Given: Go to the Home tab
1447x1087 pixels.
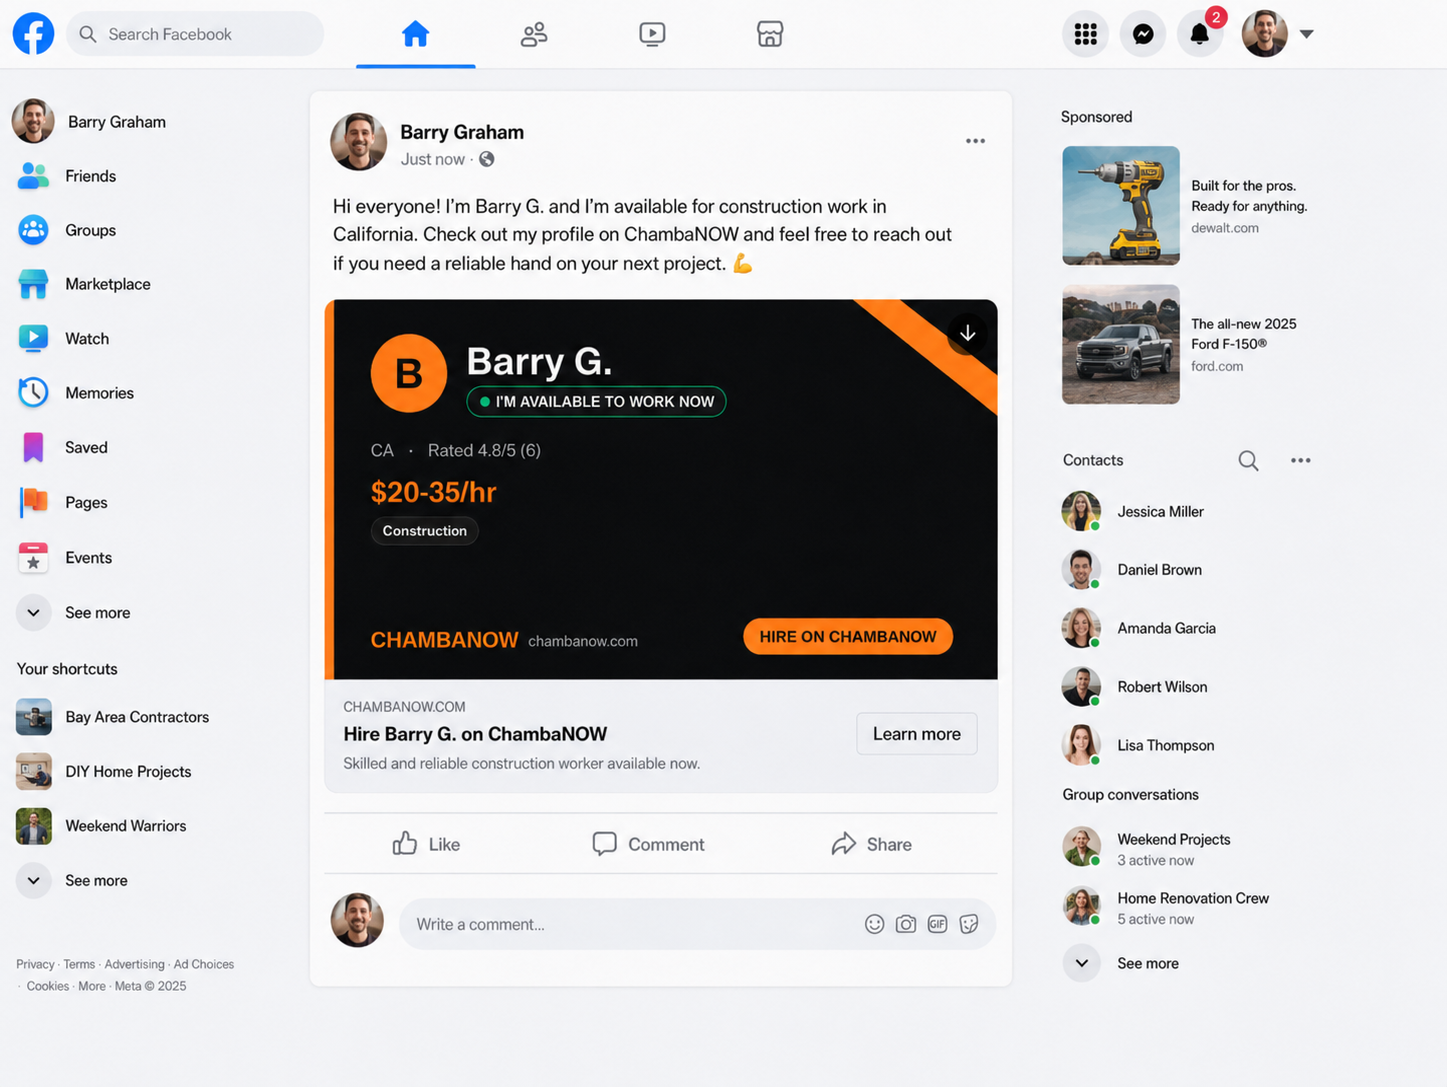Looking at the screenshot, I should pyautogui.click(x=415, y=34).
